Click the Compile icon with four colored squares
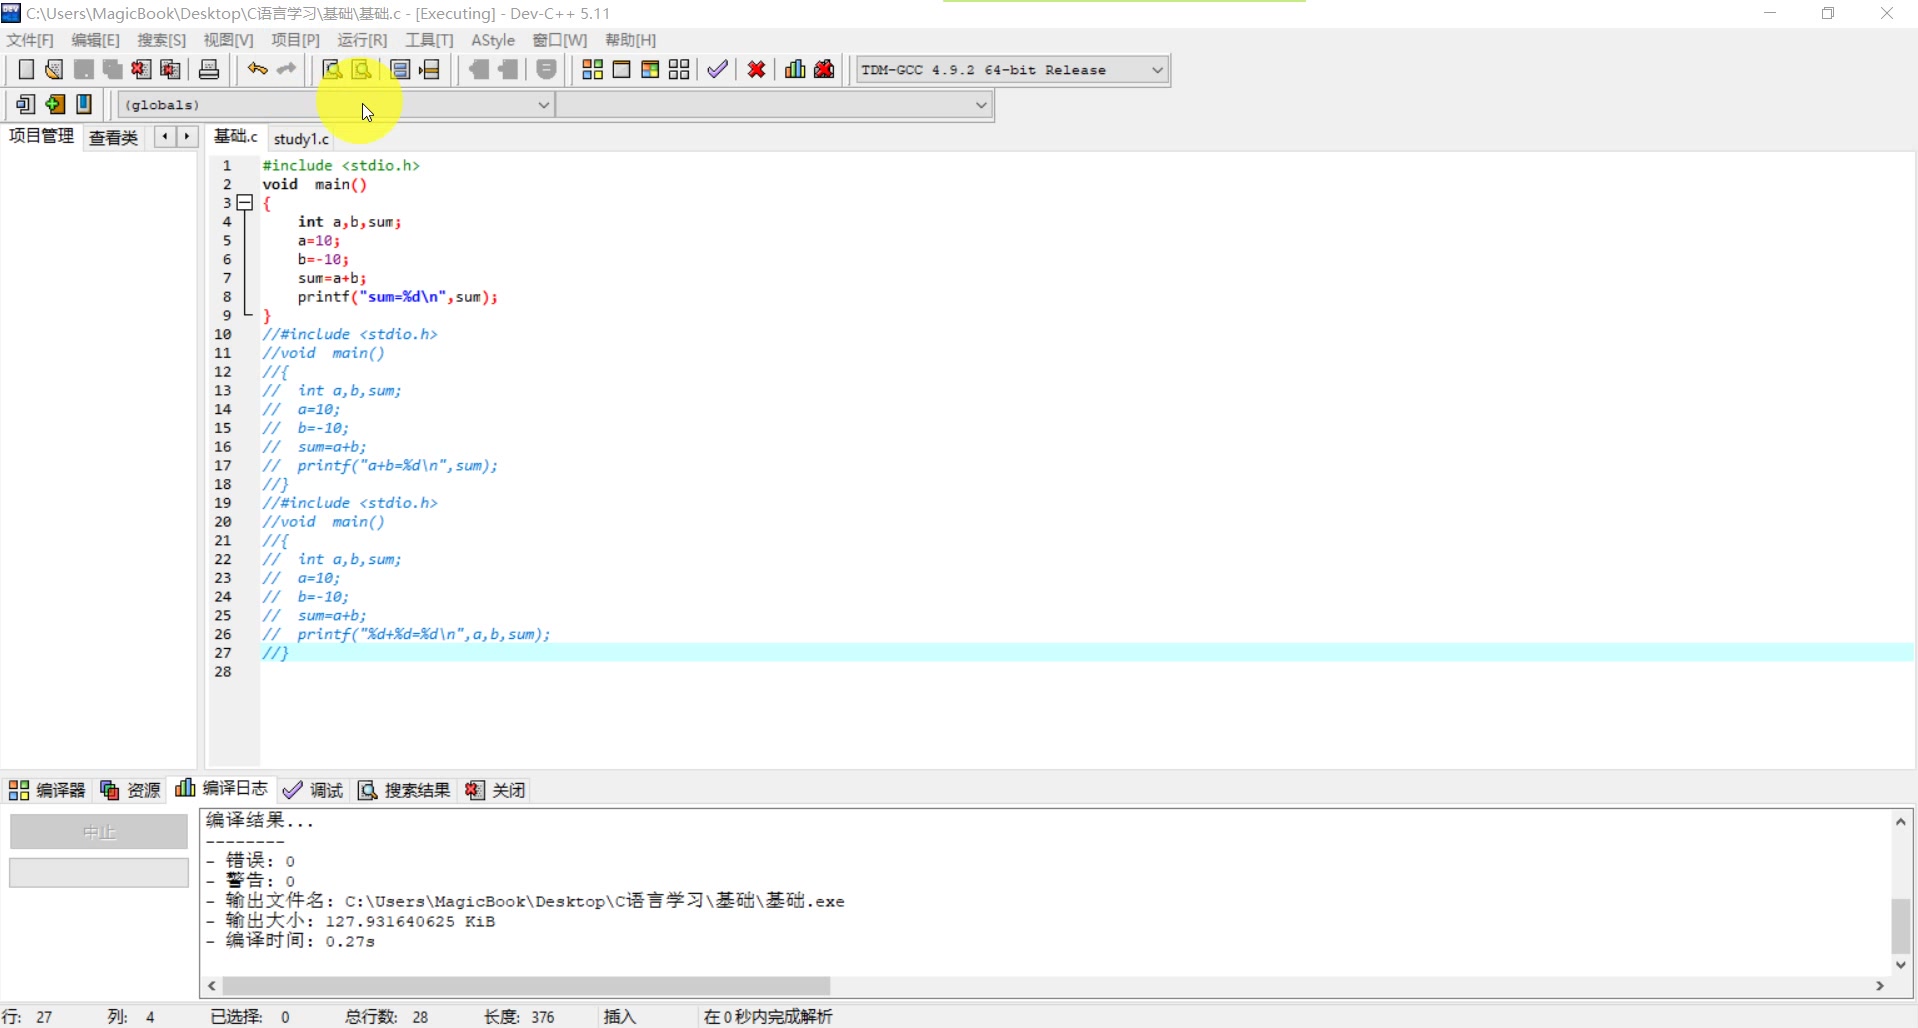1918x1028 pixels. [592, 69]
